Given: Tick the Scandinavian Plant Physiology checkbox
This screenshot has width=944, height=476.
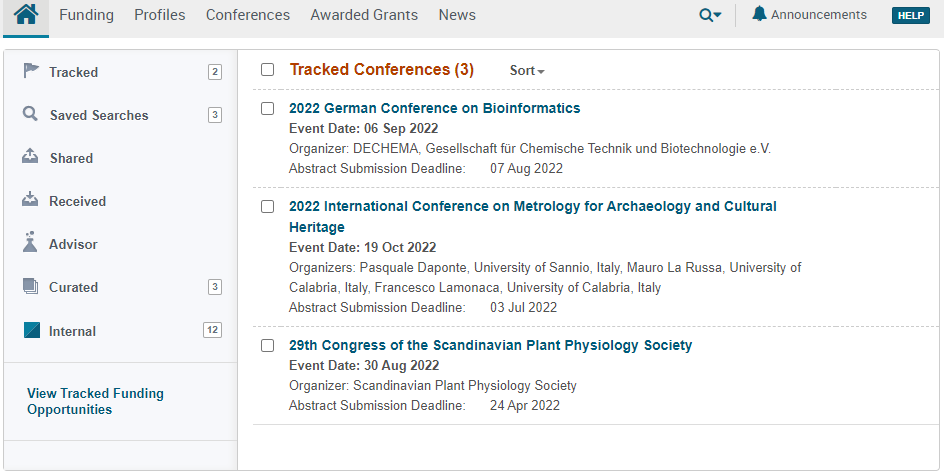Looking at the screenshot, I should pyautogui.click(x=267, y=345).
